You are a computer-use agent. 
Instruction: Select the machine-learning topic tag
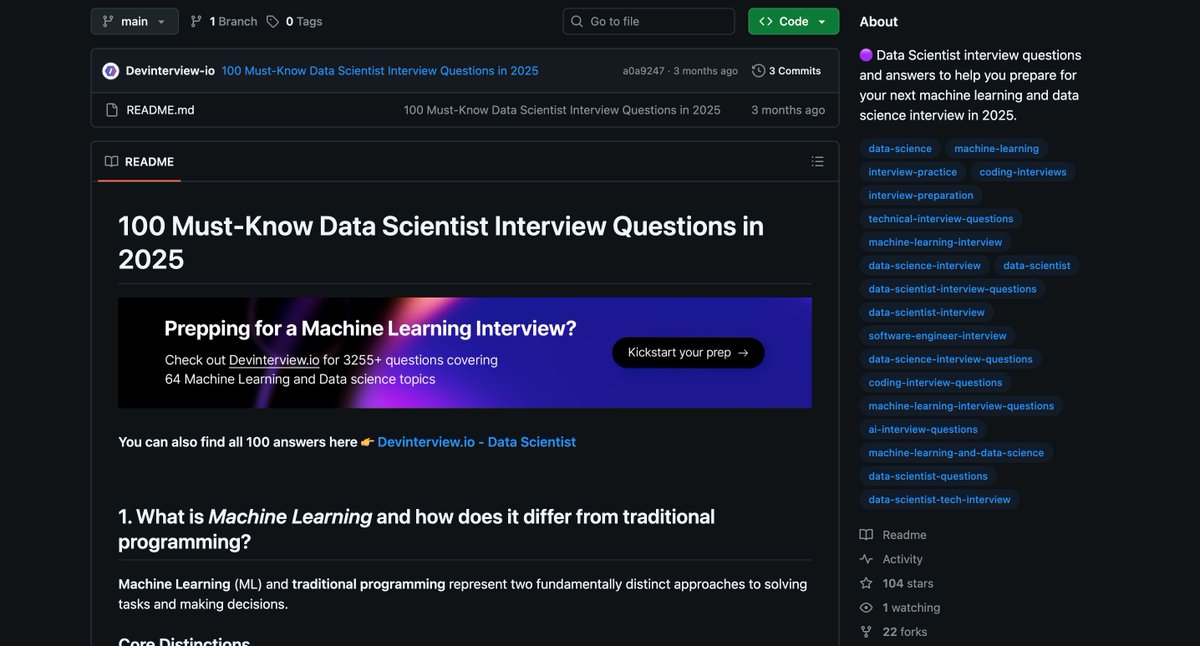[996, 147]
